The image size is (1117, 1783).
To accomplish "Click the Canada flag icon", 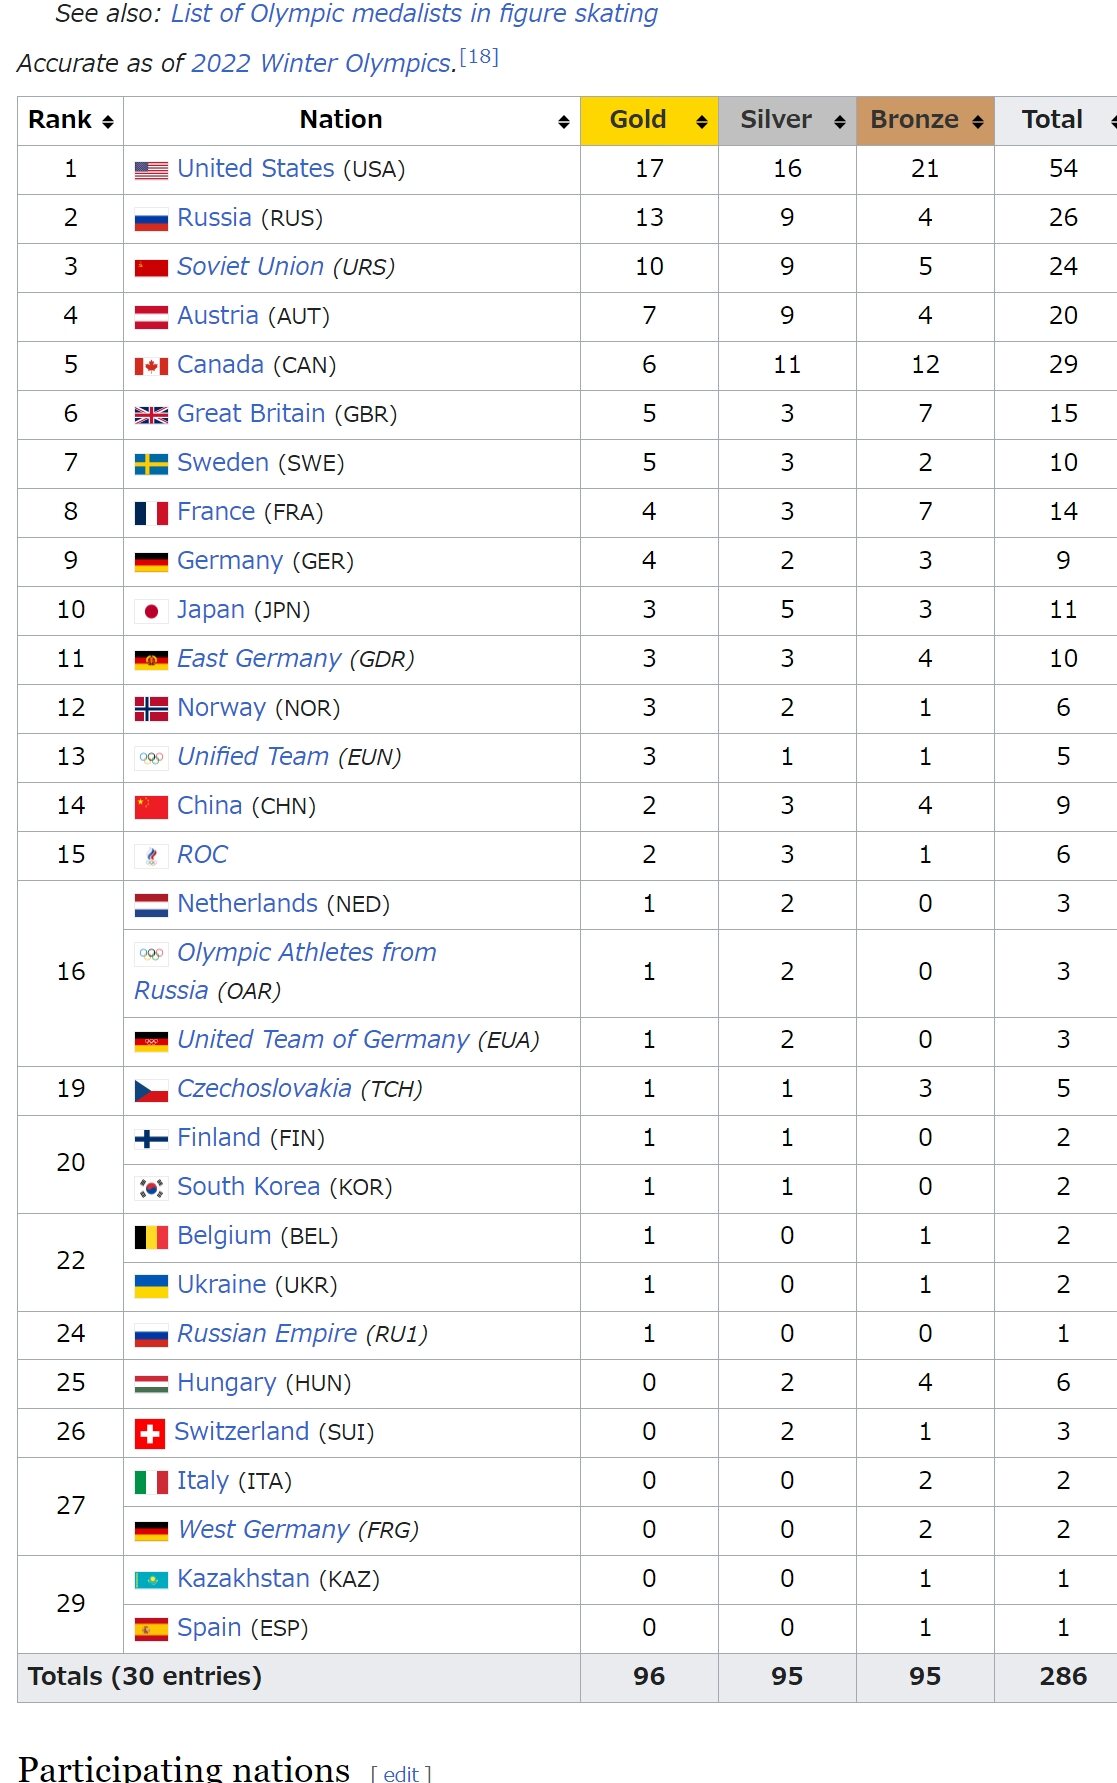I will (x=151, y=366).
